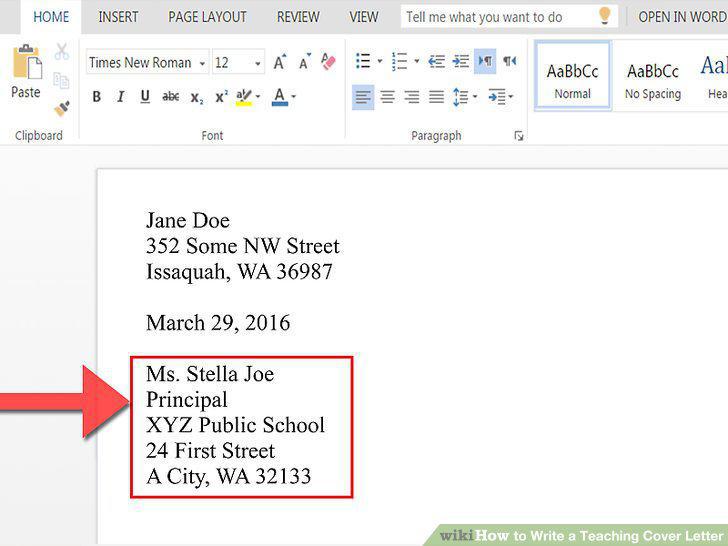
Task: Click the Clear Formatting eraser icon
Action: [328, 61]
